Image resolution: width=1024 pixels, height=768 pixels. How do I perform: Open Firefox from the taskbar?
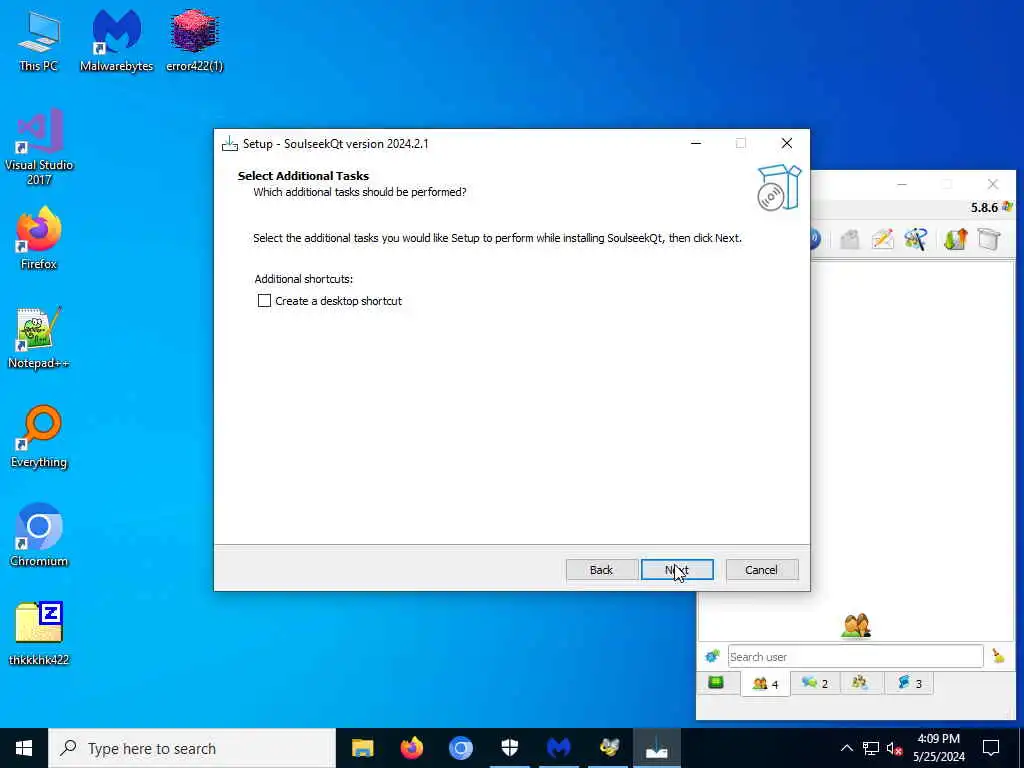411,748
